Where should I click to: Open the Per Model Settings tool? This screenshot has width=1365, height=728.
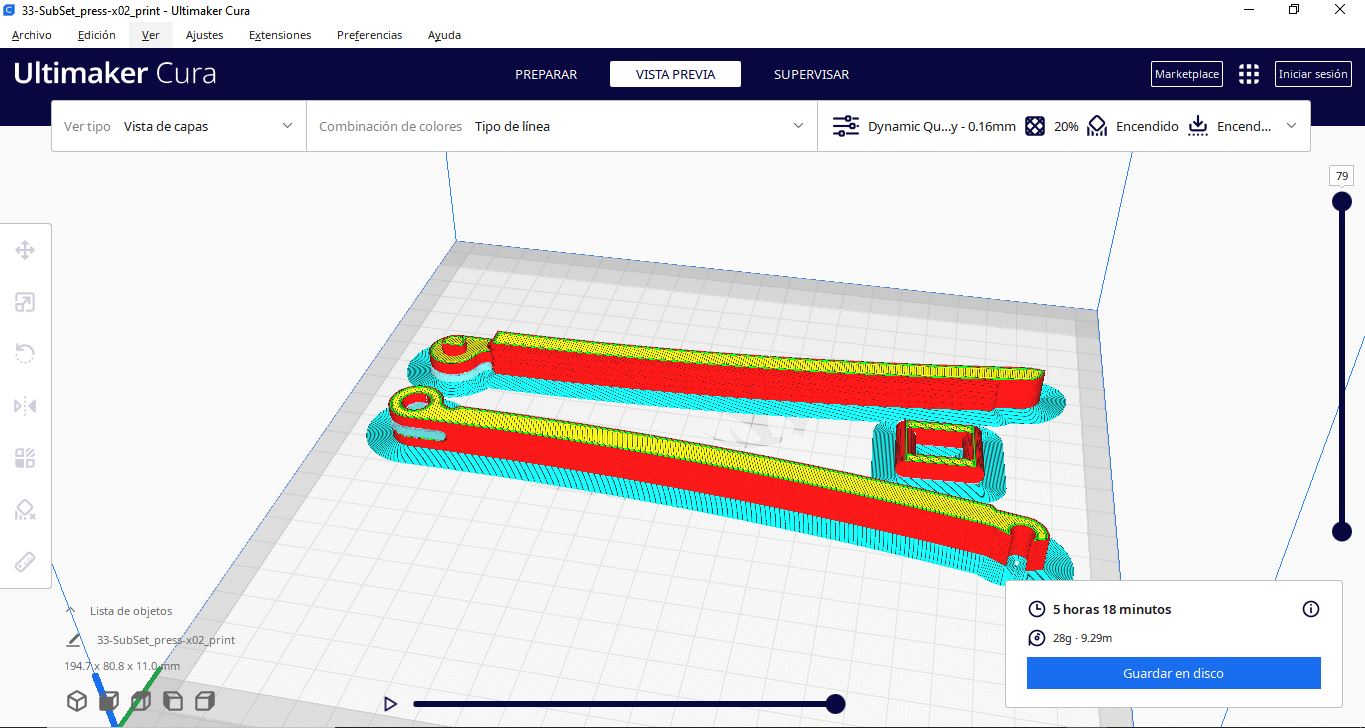click(x=25, y=458)
